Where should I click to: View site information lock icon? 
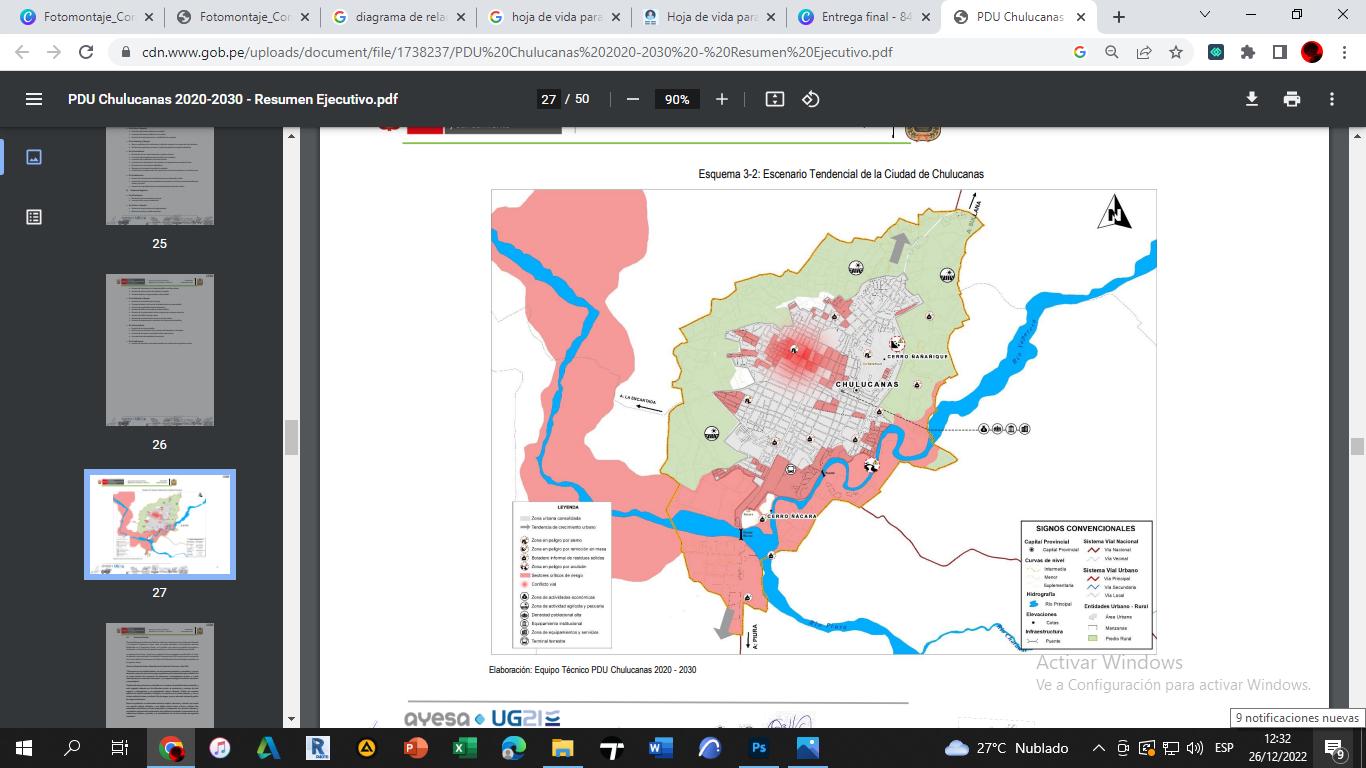(125, 52)
